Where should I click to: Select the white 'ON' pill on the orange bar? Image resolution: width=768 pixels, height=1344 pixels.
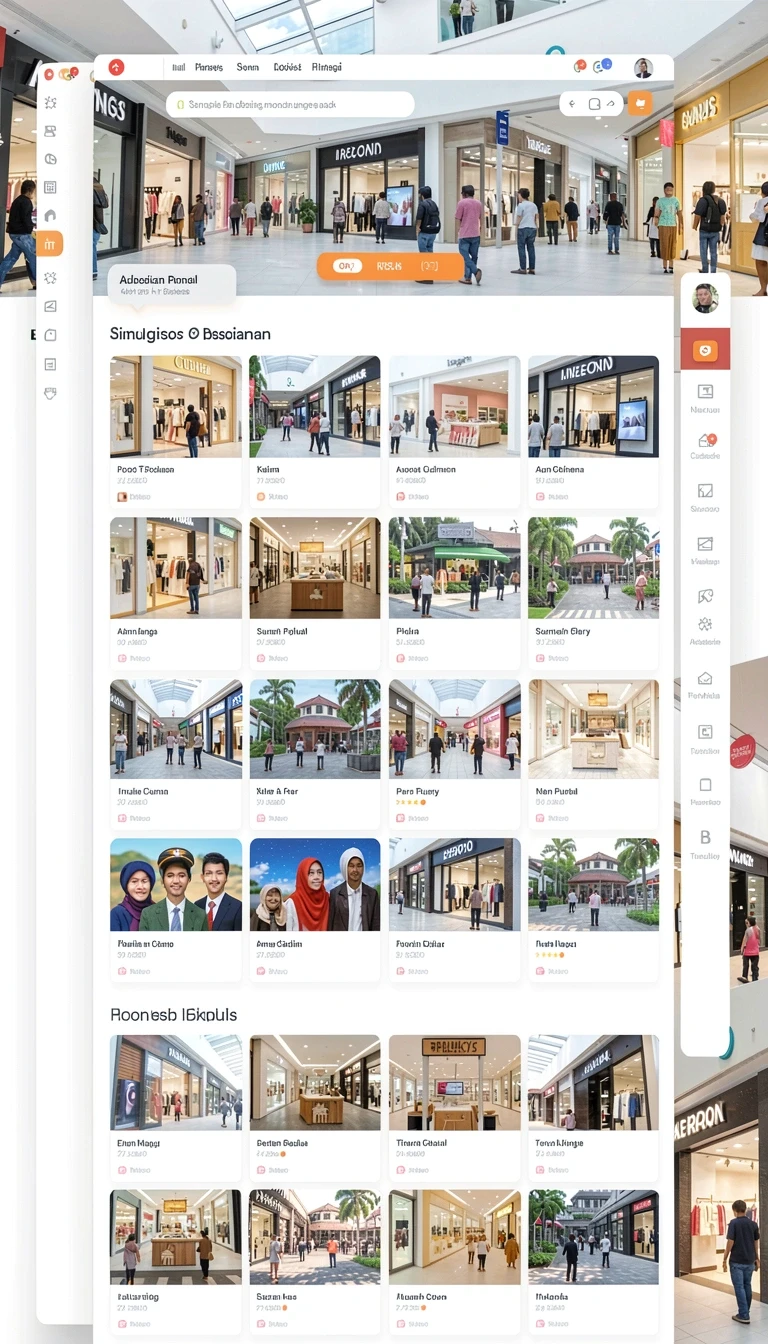[345, 266]
